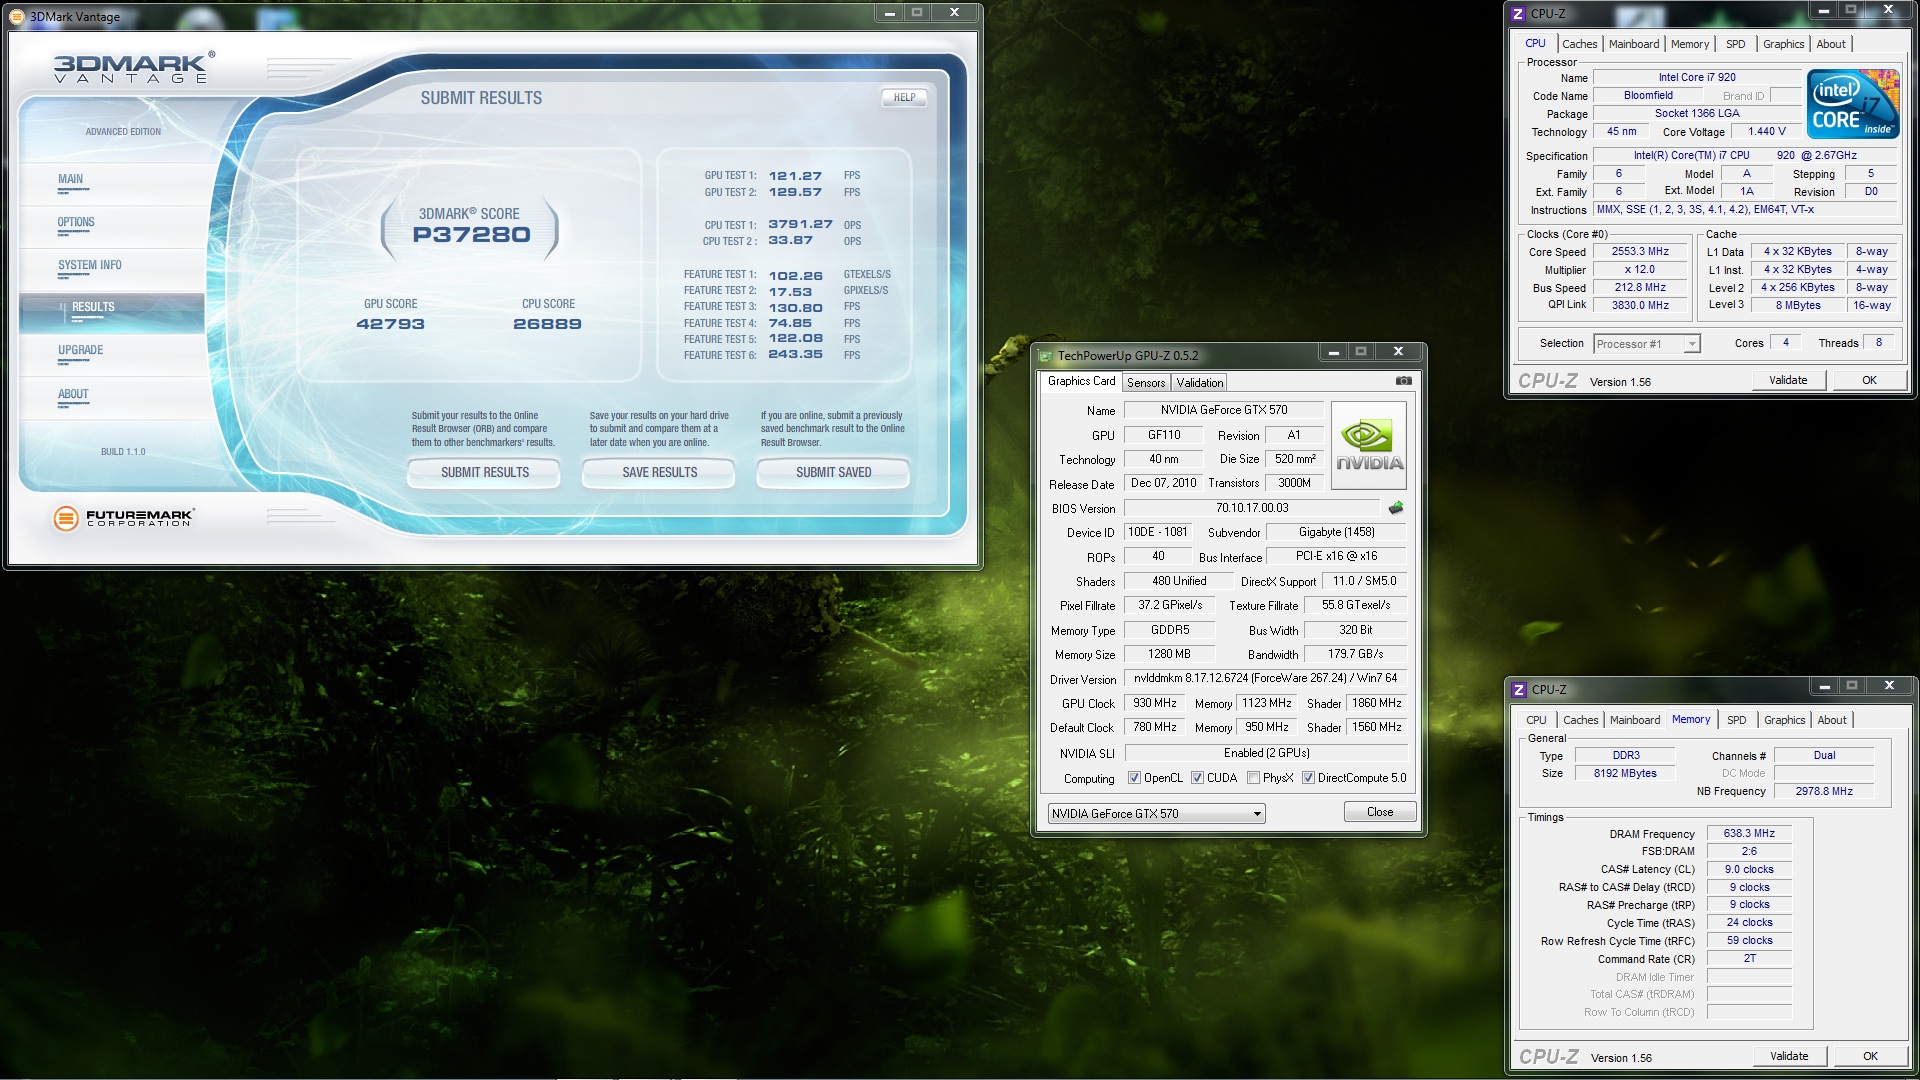This screenshot has width=1920, height=1080.
Task: Click the GPU-Z Name field GeForce GTX 570
Action: tap(1224, 410)
